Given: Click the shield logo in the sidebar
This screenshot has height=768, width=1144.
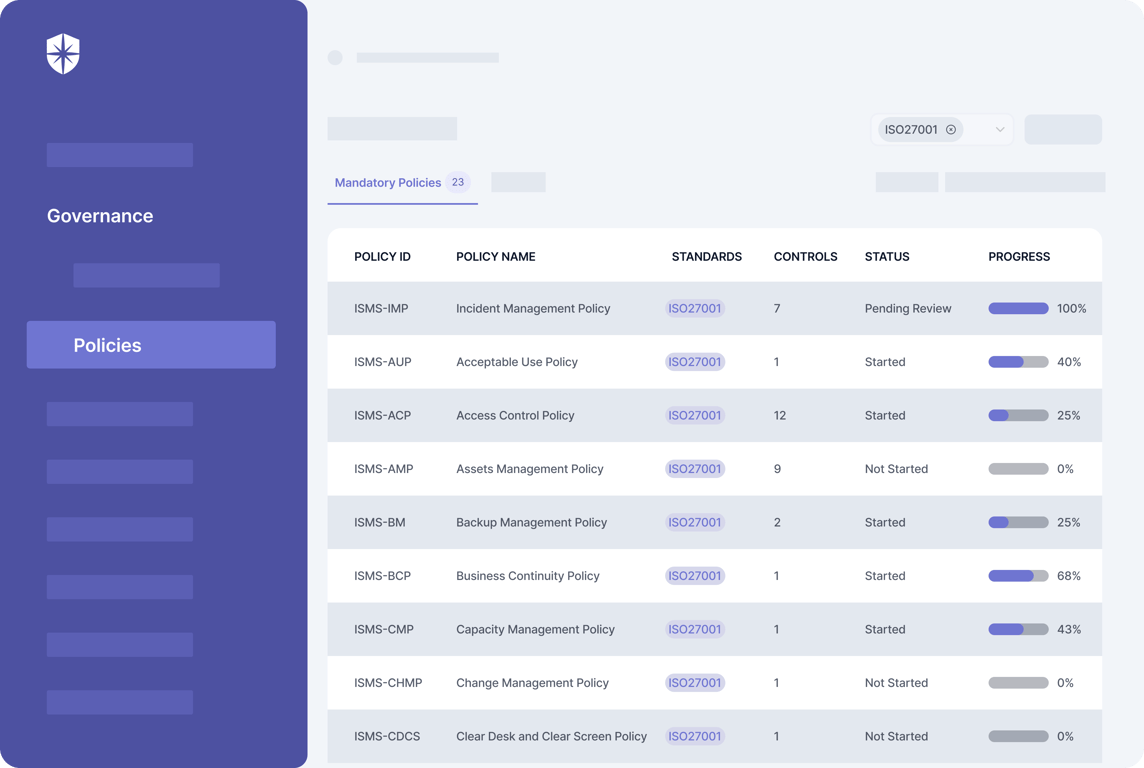Looking at the screenshot, I should (63, 53).
